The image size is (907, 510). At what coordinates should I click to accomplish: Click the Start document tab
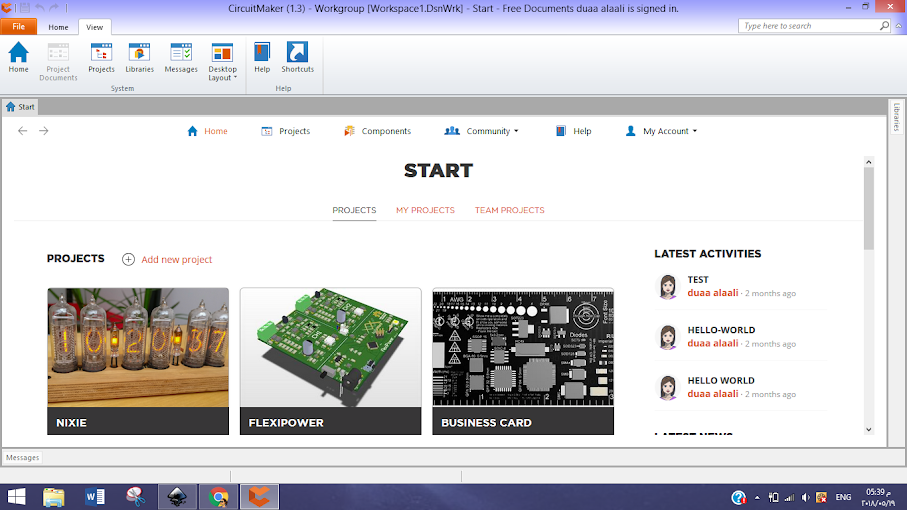tap(20, 107)
